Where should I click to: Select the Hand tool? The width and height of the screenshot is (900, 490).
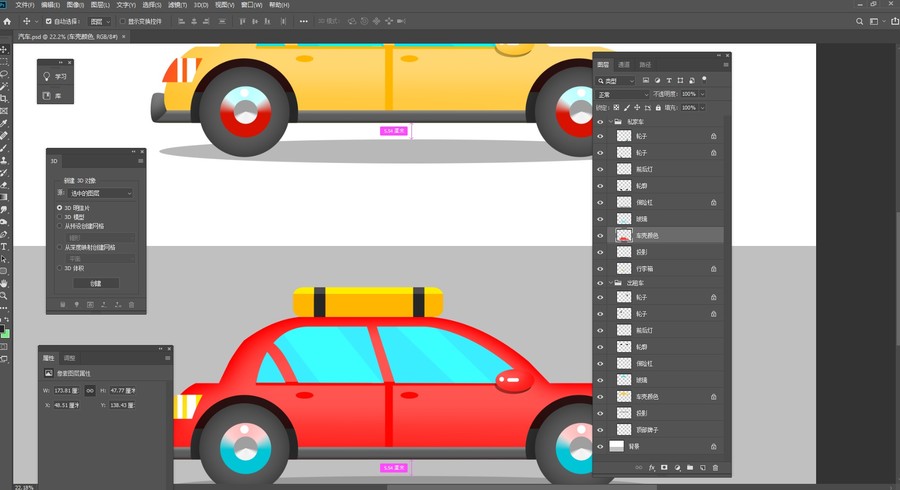click(3, 283)
